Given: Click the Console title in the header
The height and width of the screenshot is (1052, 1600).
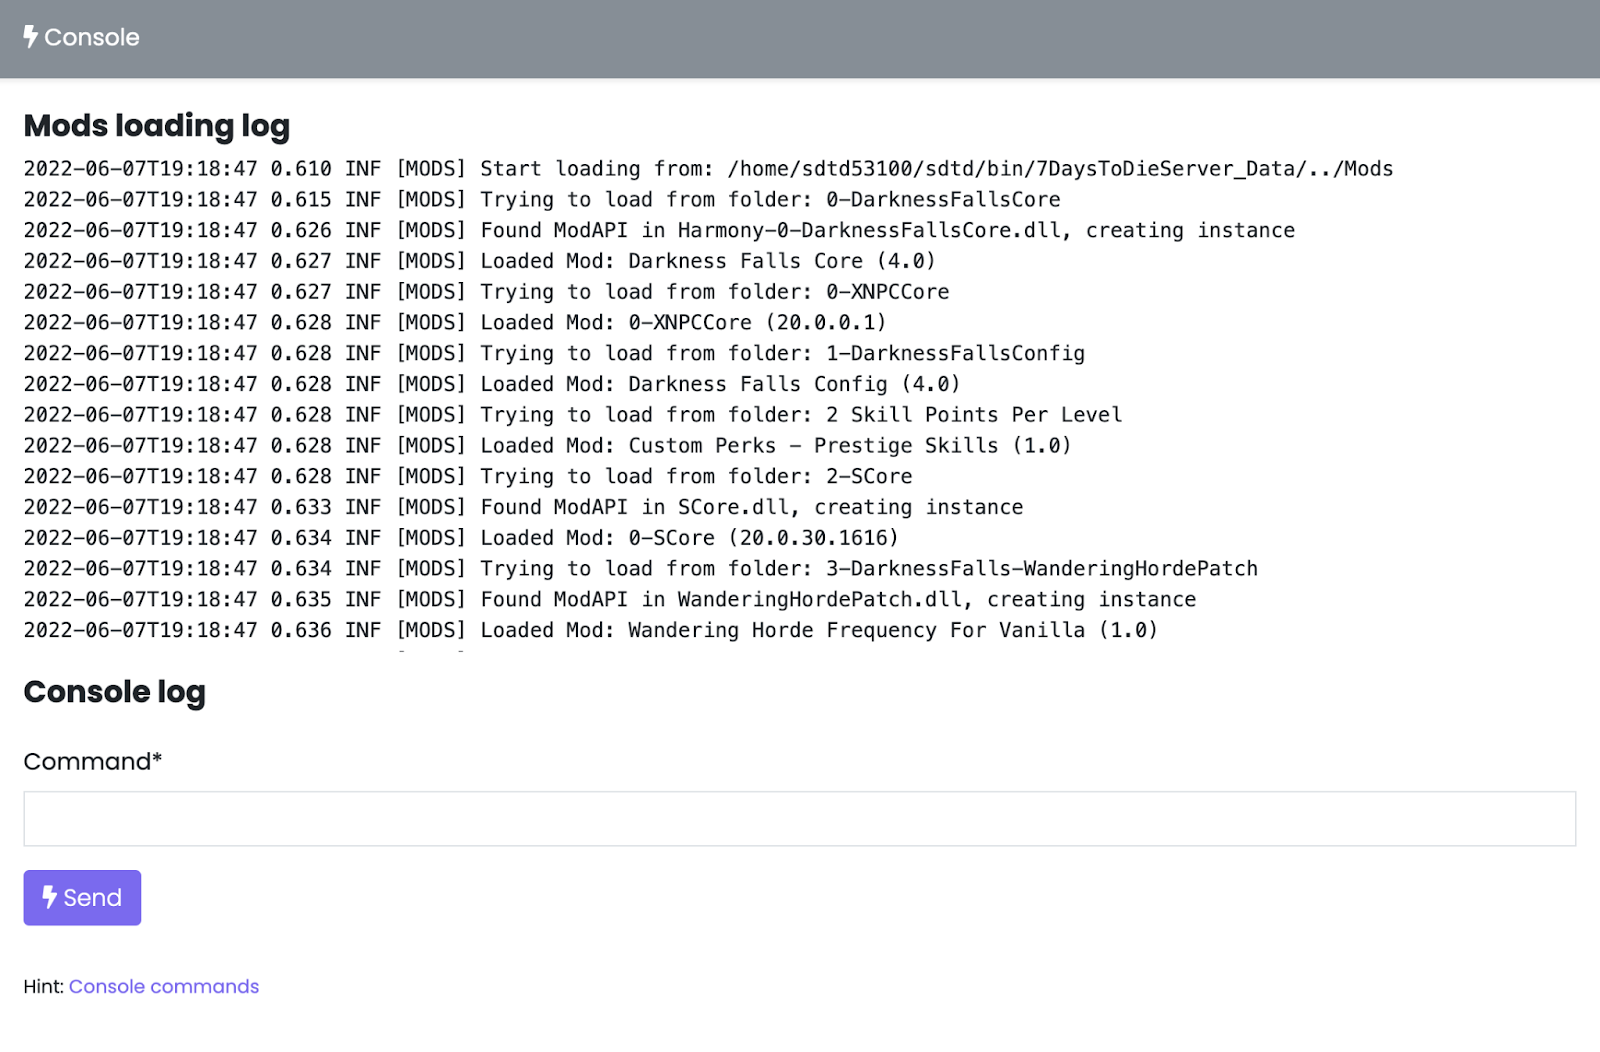Looking at the screenshot, I should (92, 37).
